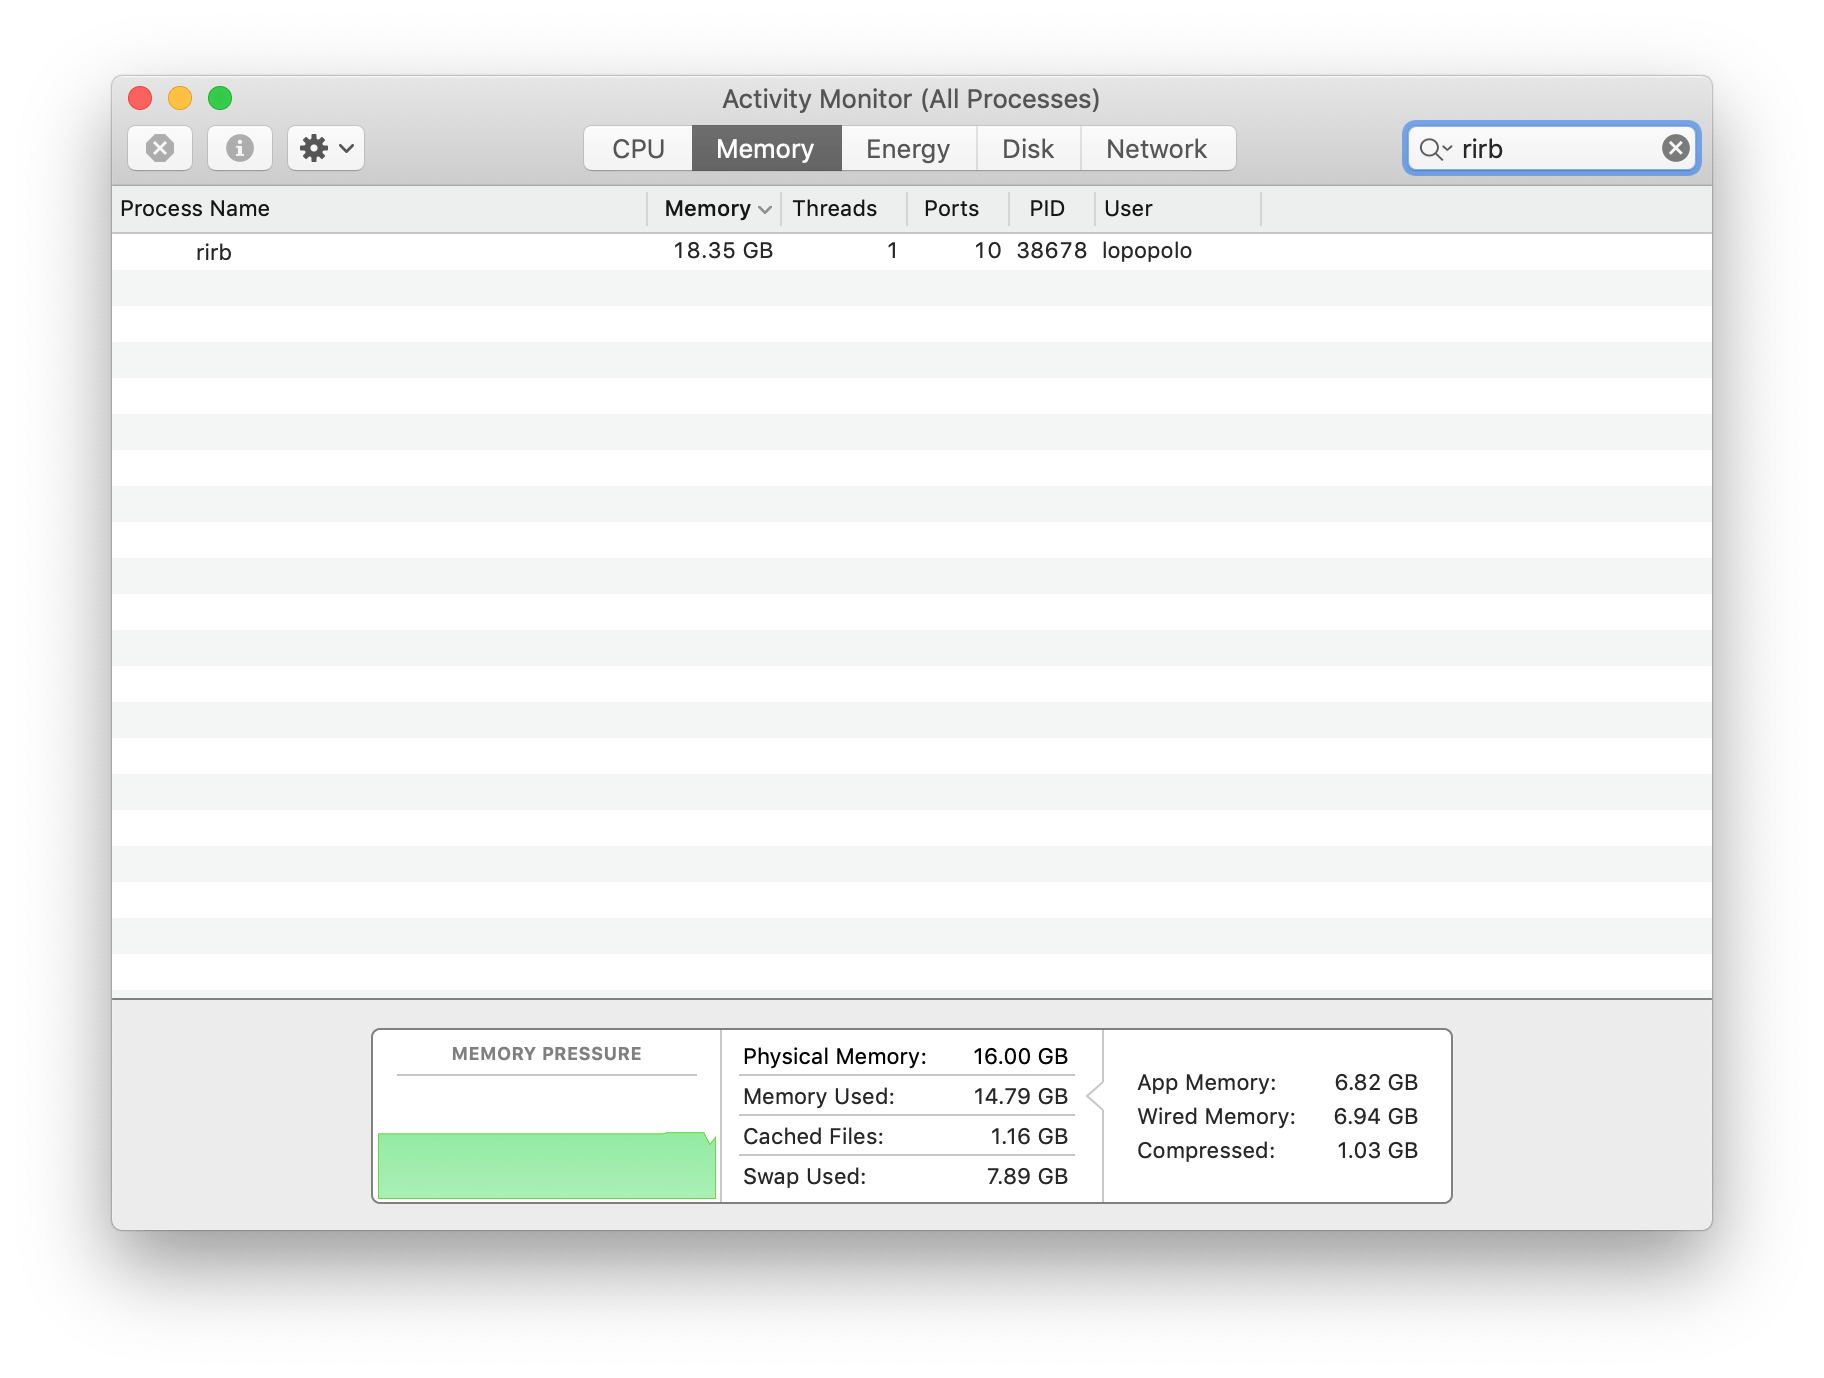Open process info with the inspect icon

239,149
